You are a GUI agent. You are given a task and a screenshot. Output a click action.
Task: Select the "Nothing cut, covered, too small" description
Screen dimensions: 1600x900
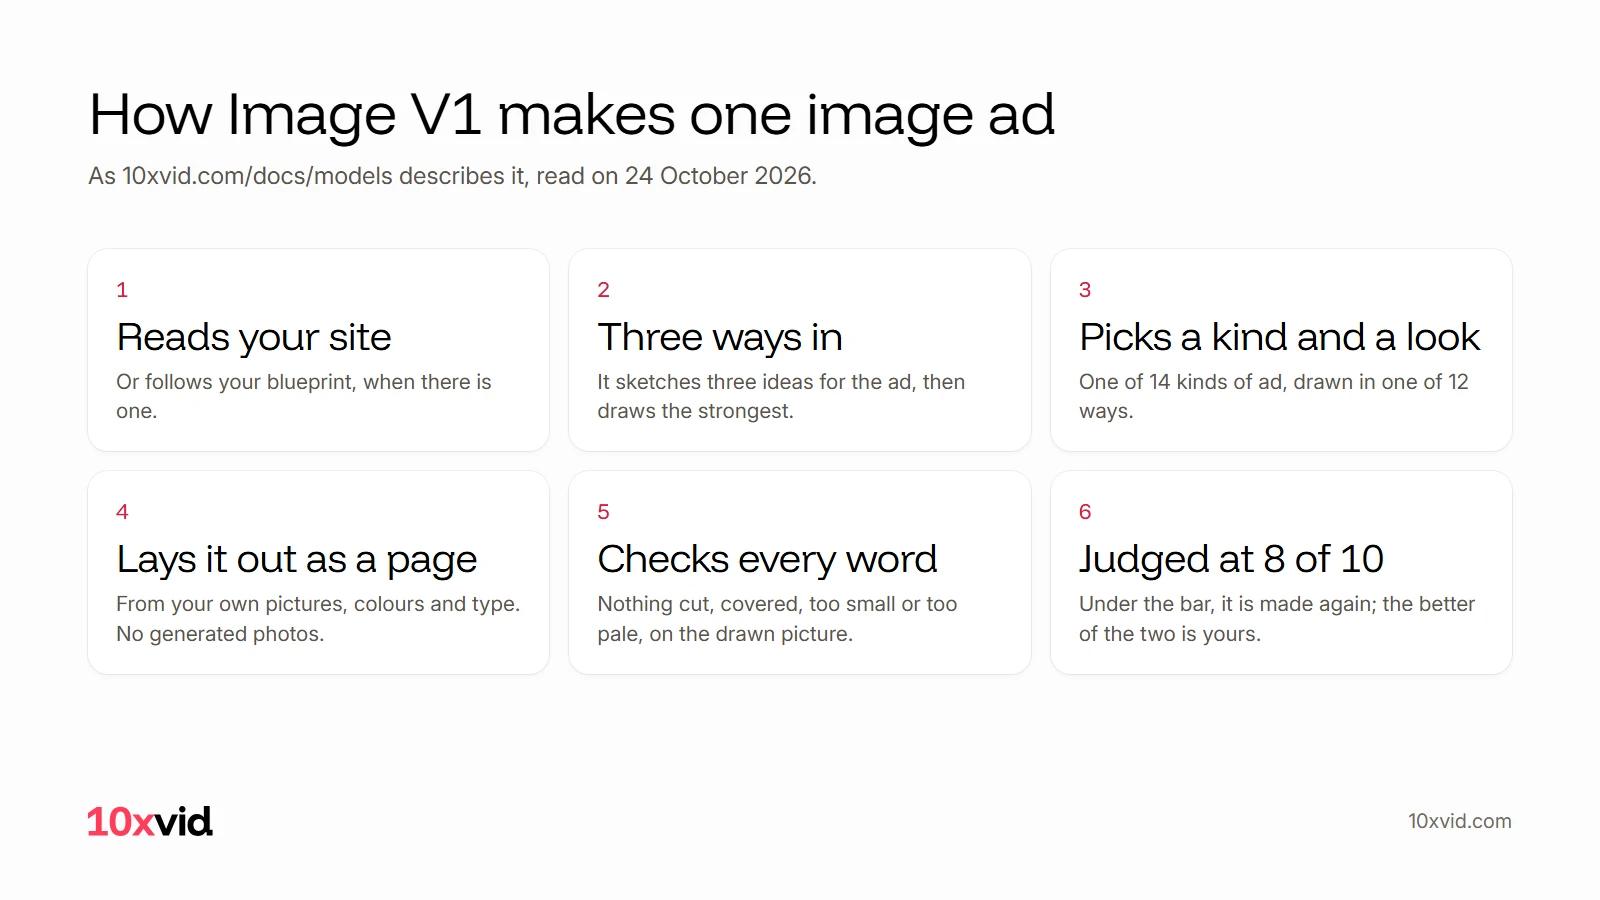tap(777, 619)
